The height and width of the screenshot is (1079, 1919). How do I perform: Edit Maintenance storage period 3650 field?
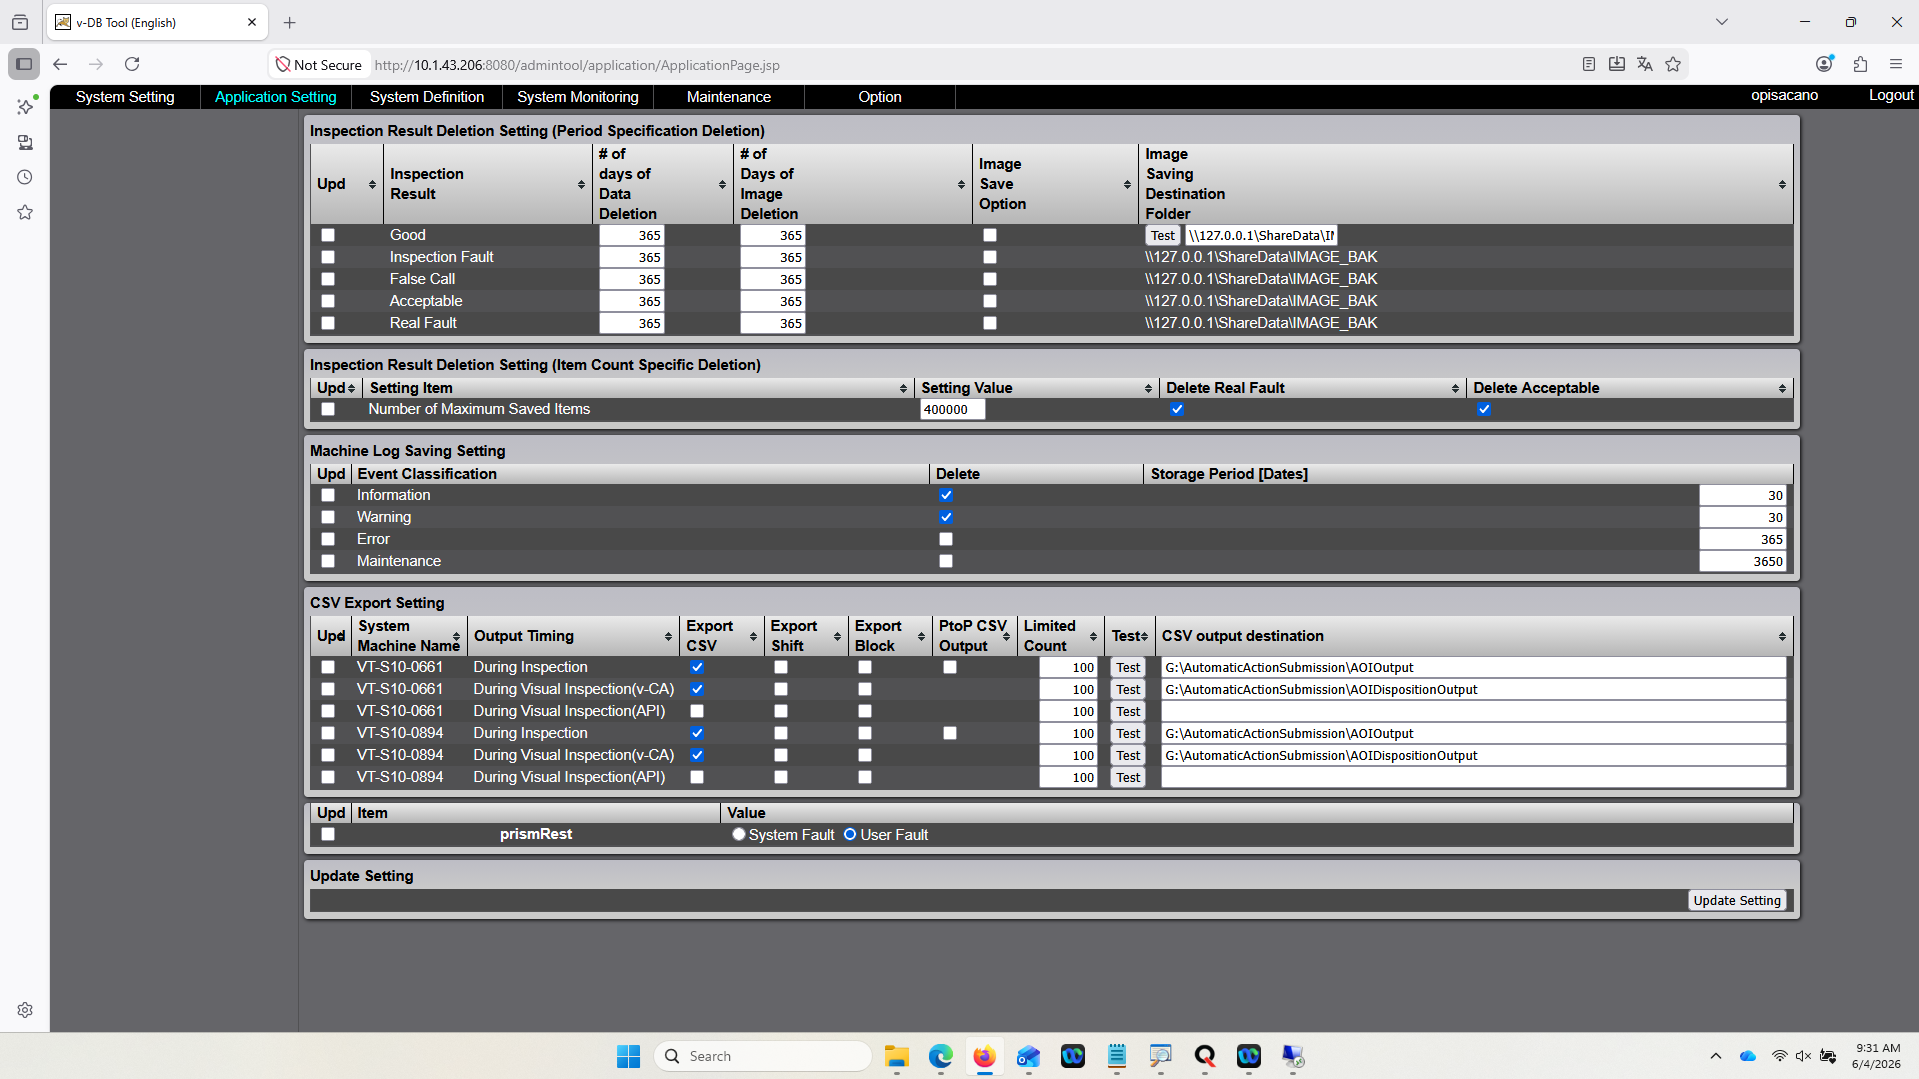click(1743, 561)
